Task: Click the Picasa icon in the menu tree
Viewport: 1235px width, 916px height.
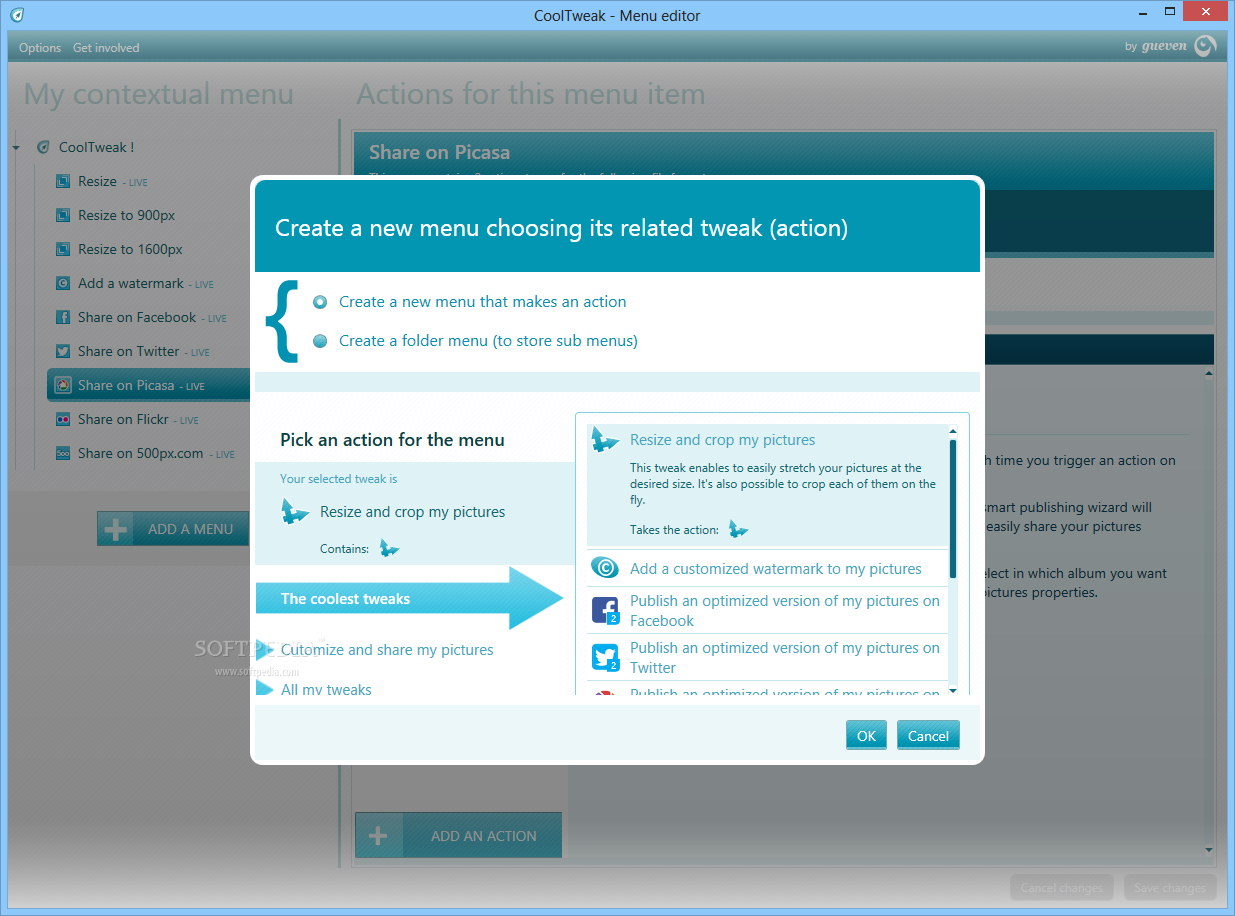Action: point(62,385)
